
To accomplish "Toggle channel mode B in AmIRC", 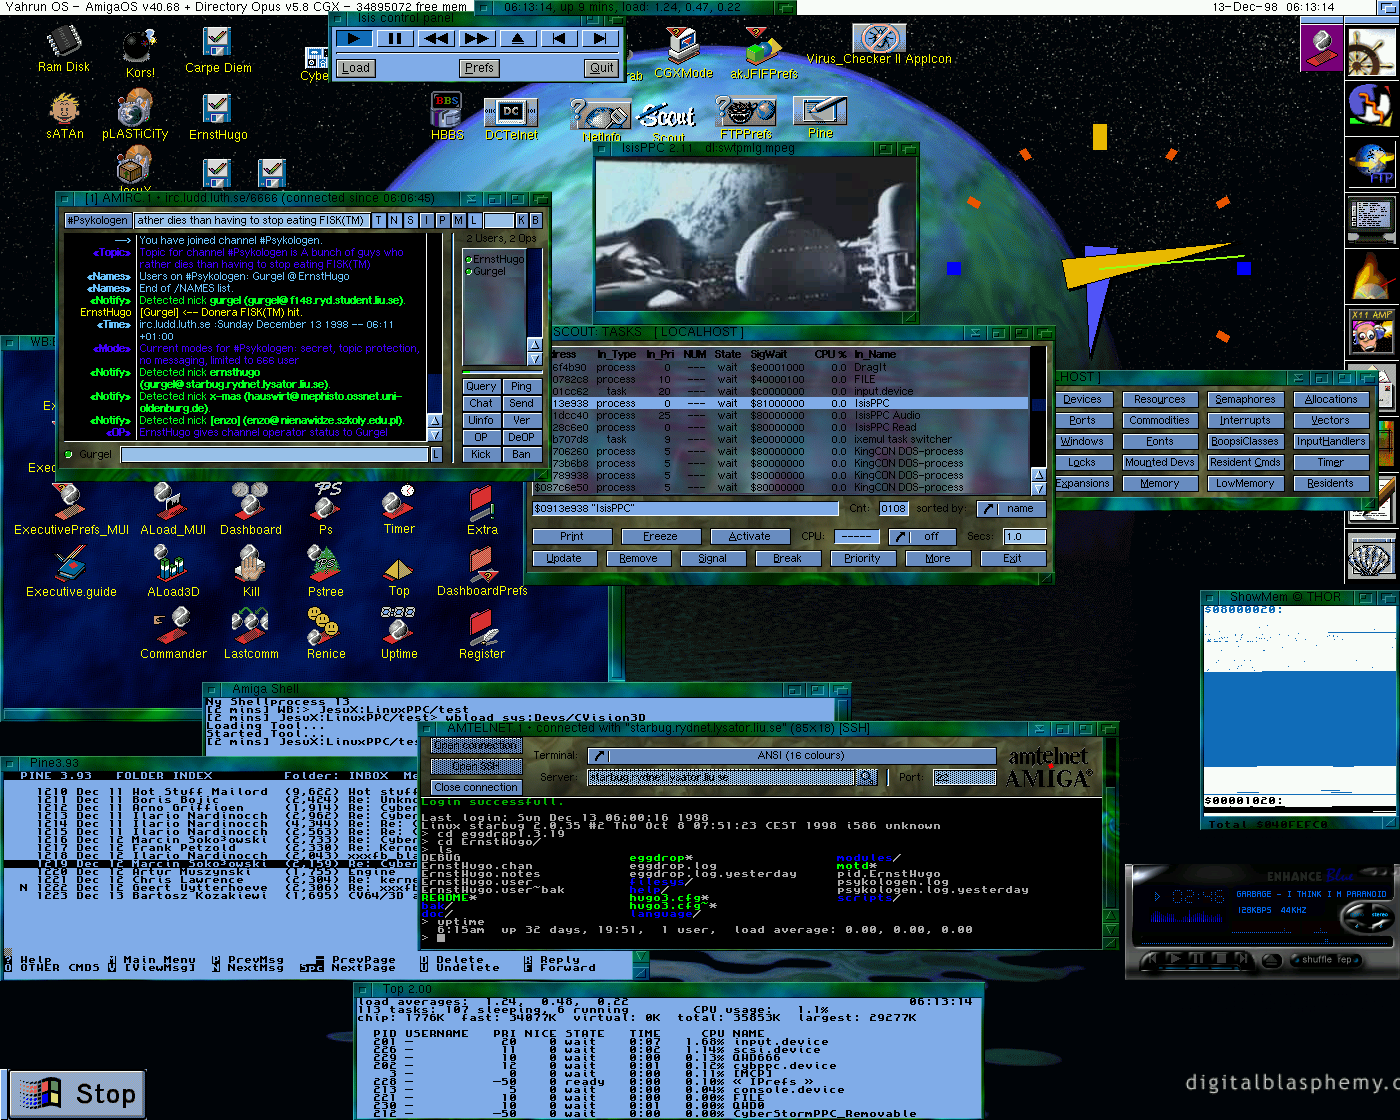I will click(x=536, y=220).
